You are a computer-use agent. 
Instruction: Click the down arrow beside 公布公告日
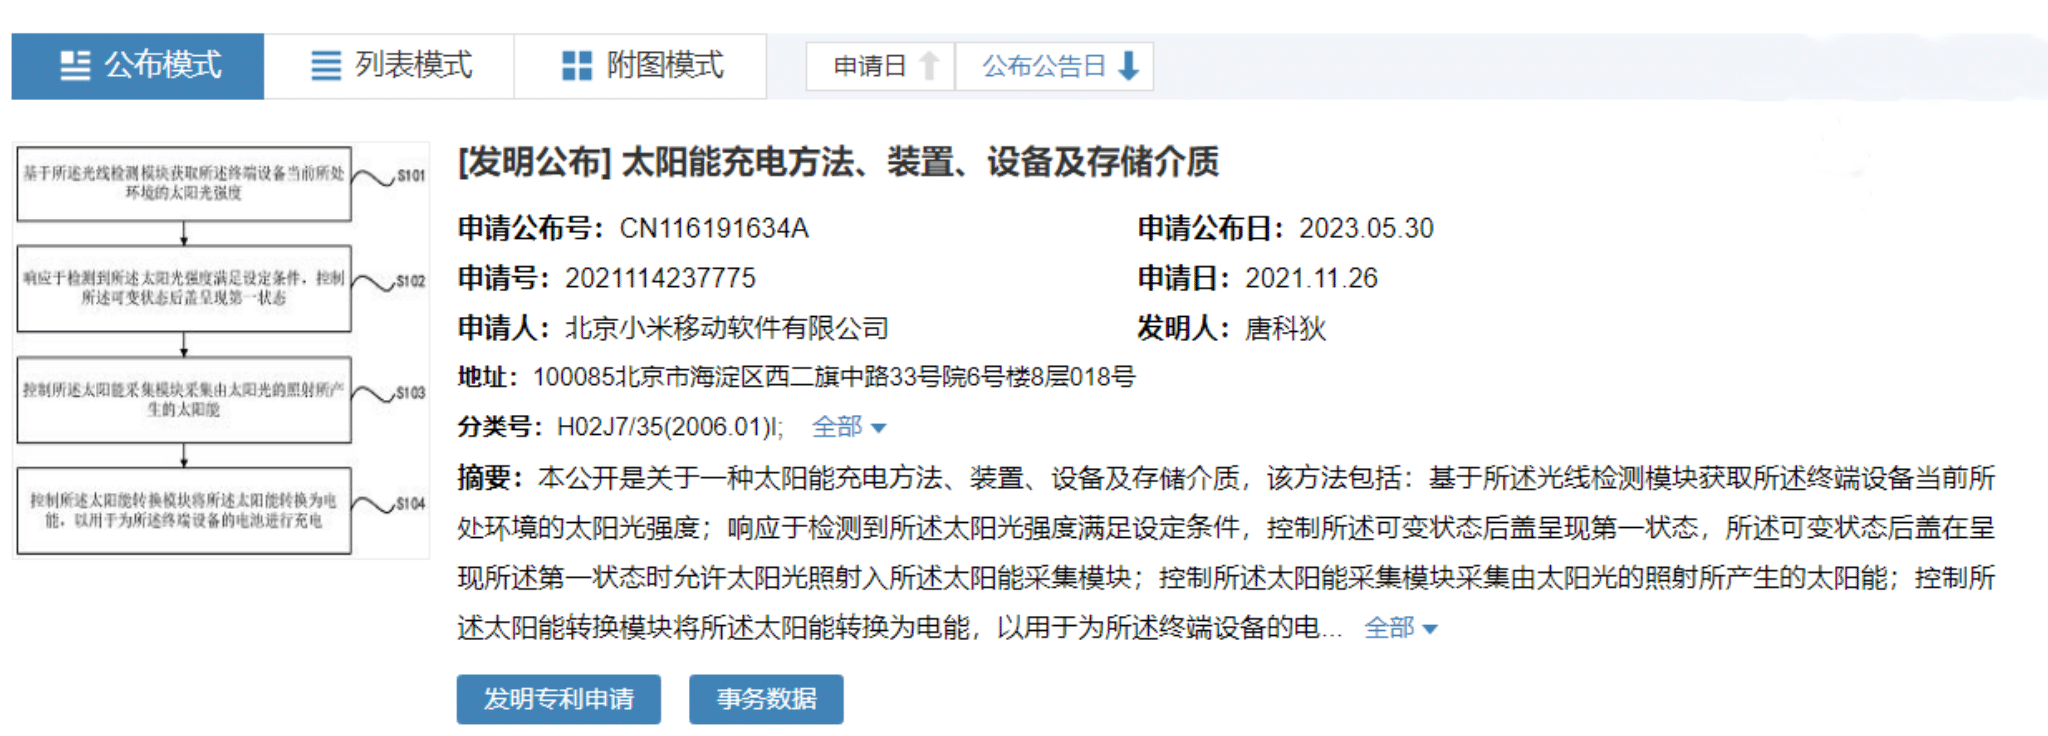point(1129,66)
